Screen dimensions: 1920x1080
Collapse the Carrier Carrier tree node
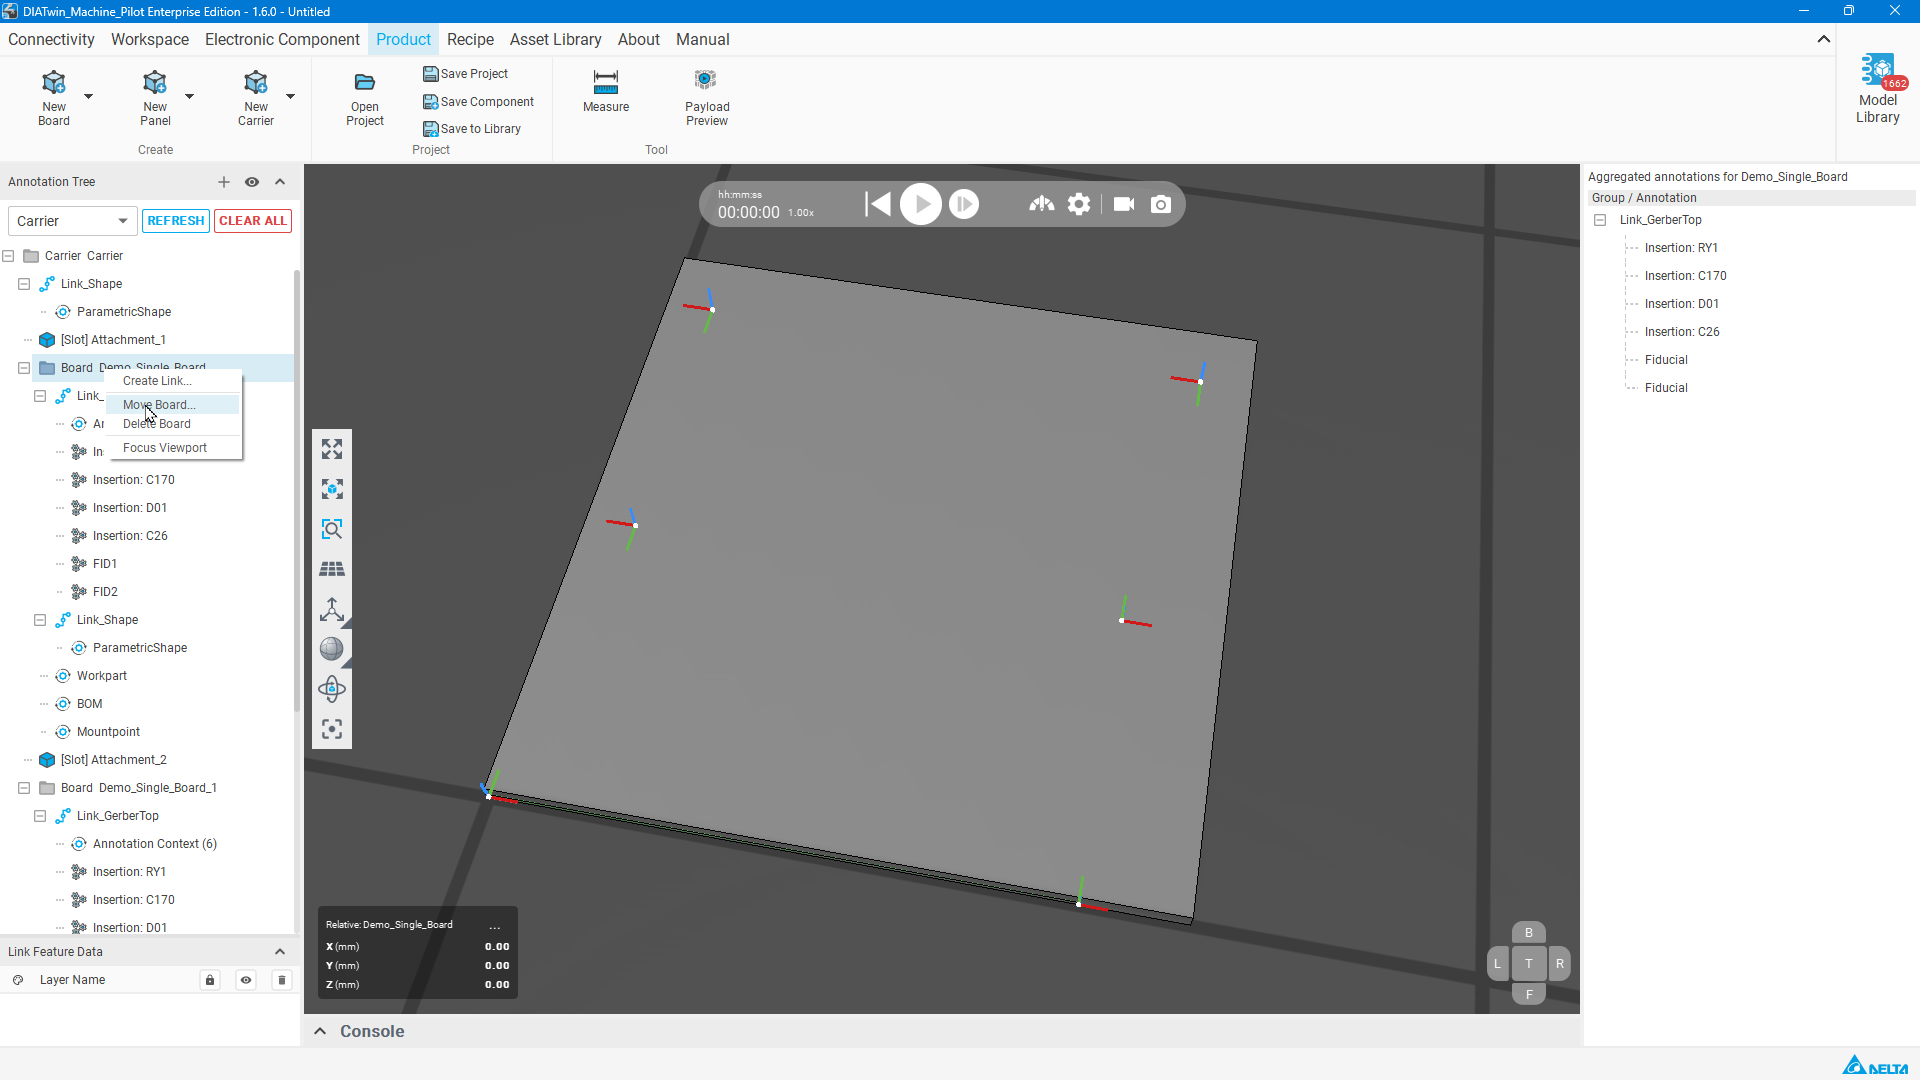tap(8, 256)
